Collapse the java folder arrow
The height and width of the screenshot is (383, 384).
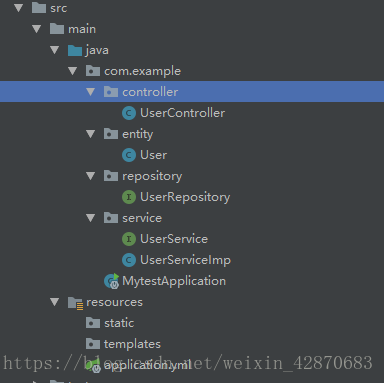(55, 50)
